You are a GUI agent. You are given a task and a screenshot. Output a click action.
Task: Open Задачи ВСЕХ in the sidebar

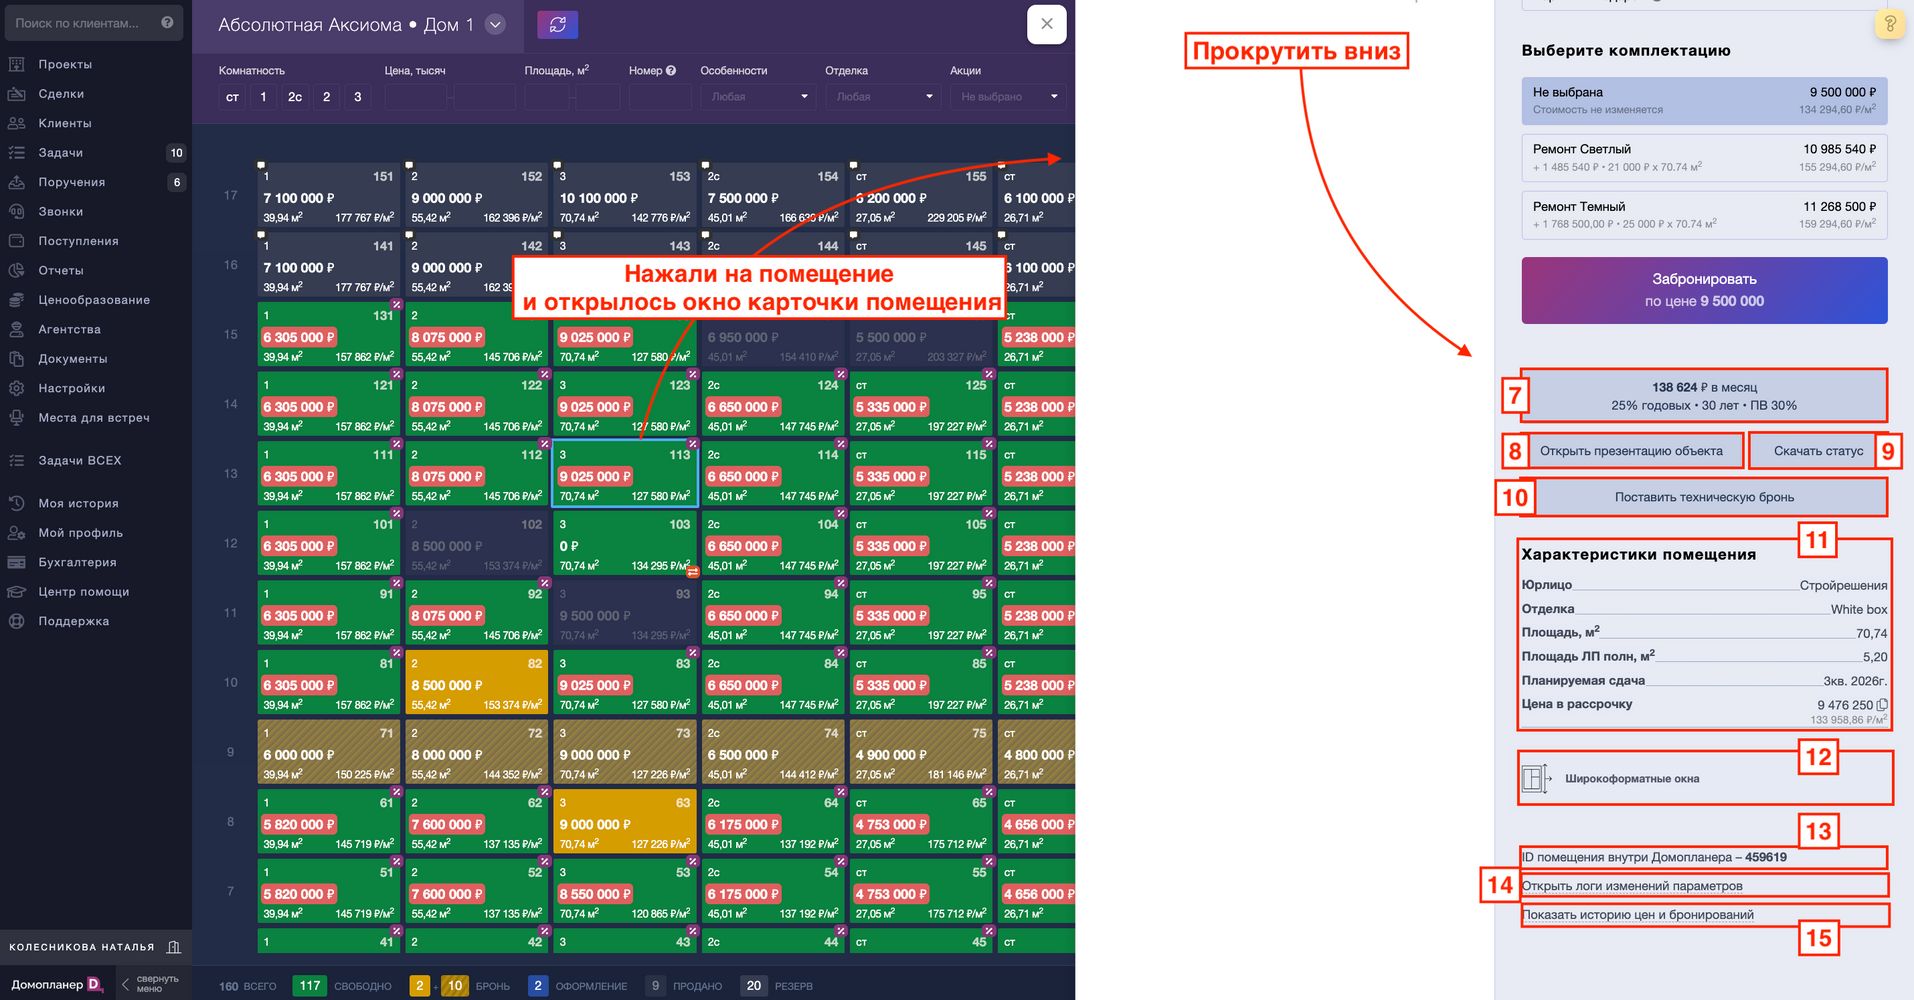coord(80,461)
